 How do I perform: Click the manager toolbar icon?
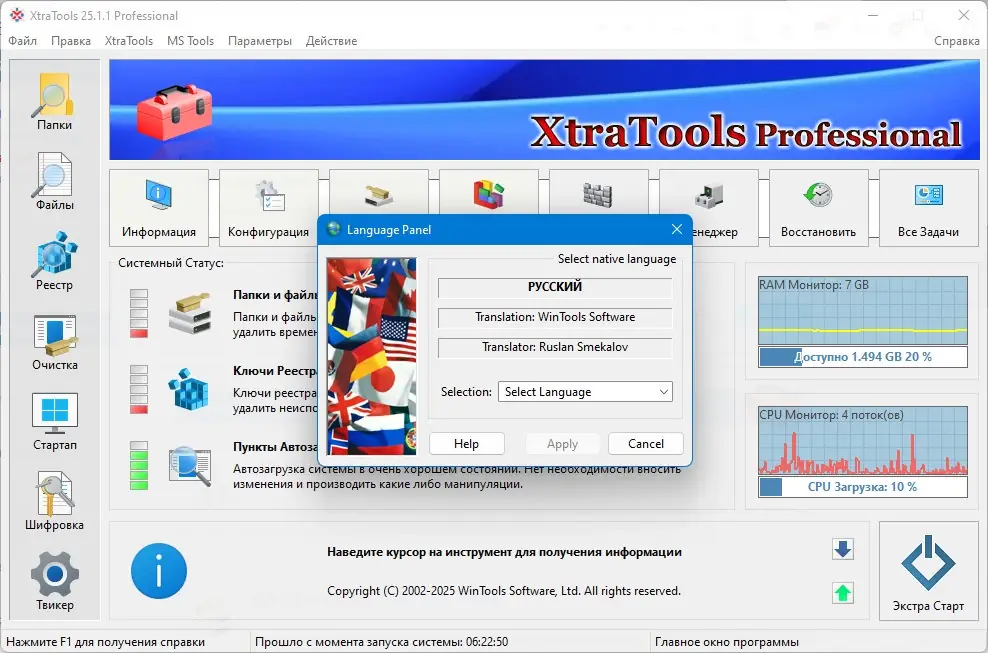coord(708,195)
